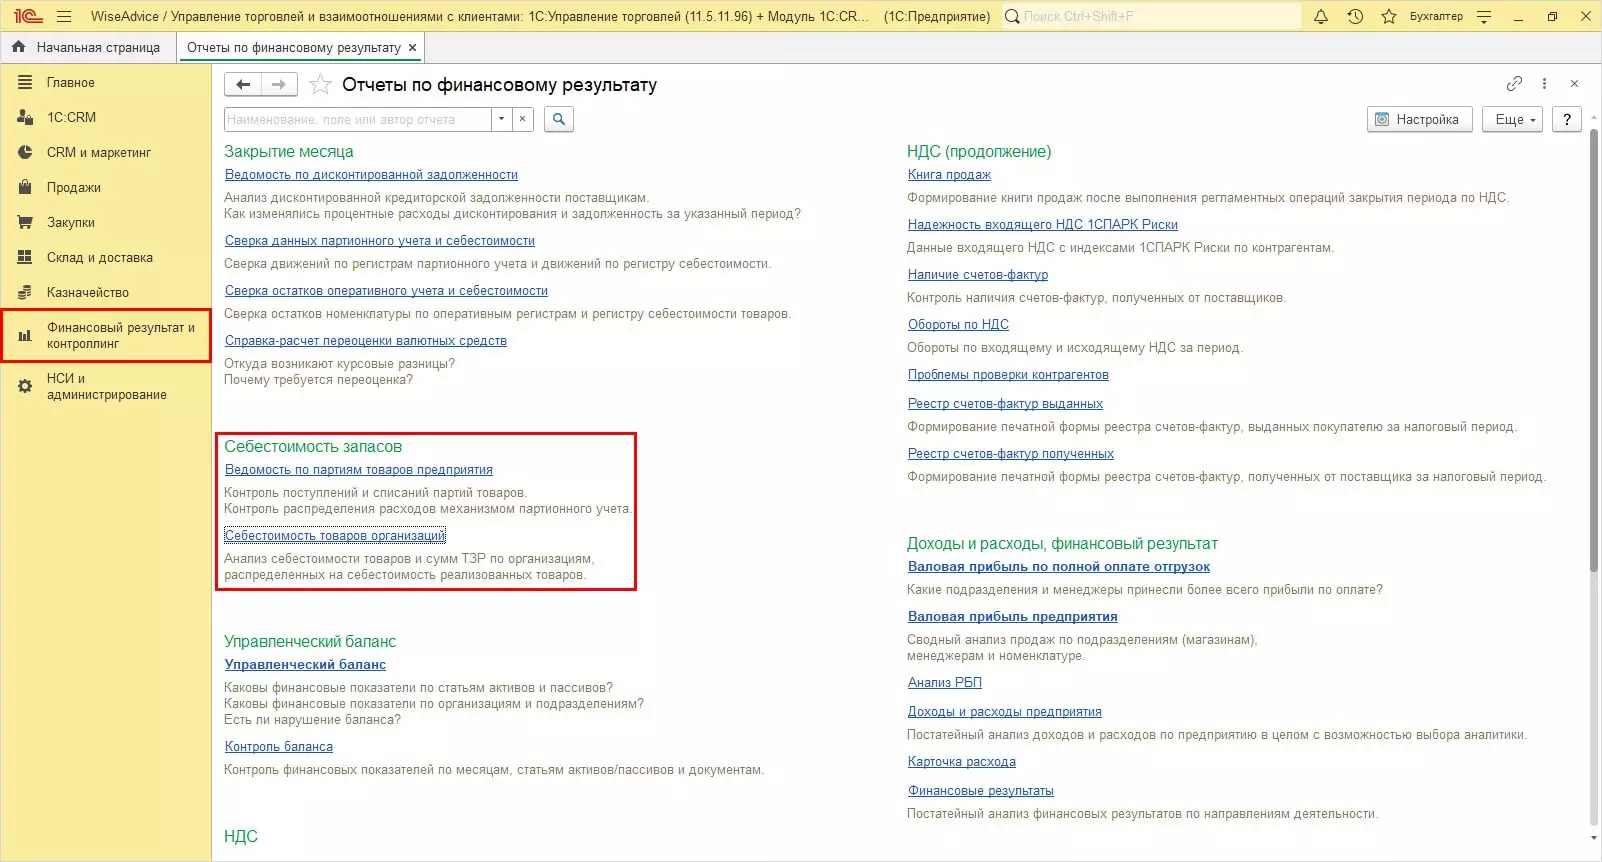Open Валовая прибыль по полной оплате отгрузок
Viewport: 1602px width, 862px height.
point(1059,567)
